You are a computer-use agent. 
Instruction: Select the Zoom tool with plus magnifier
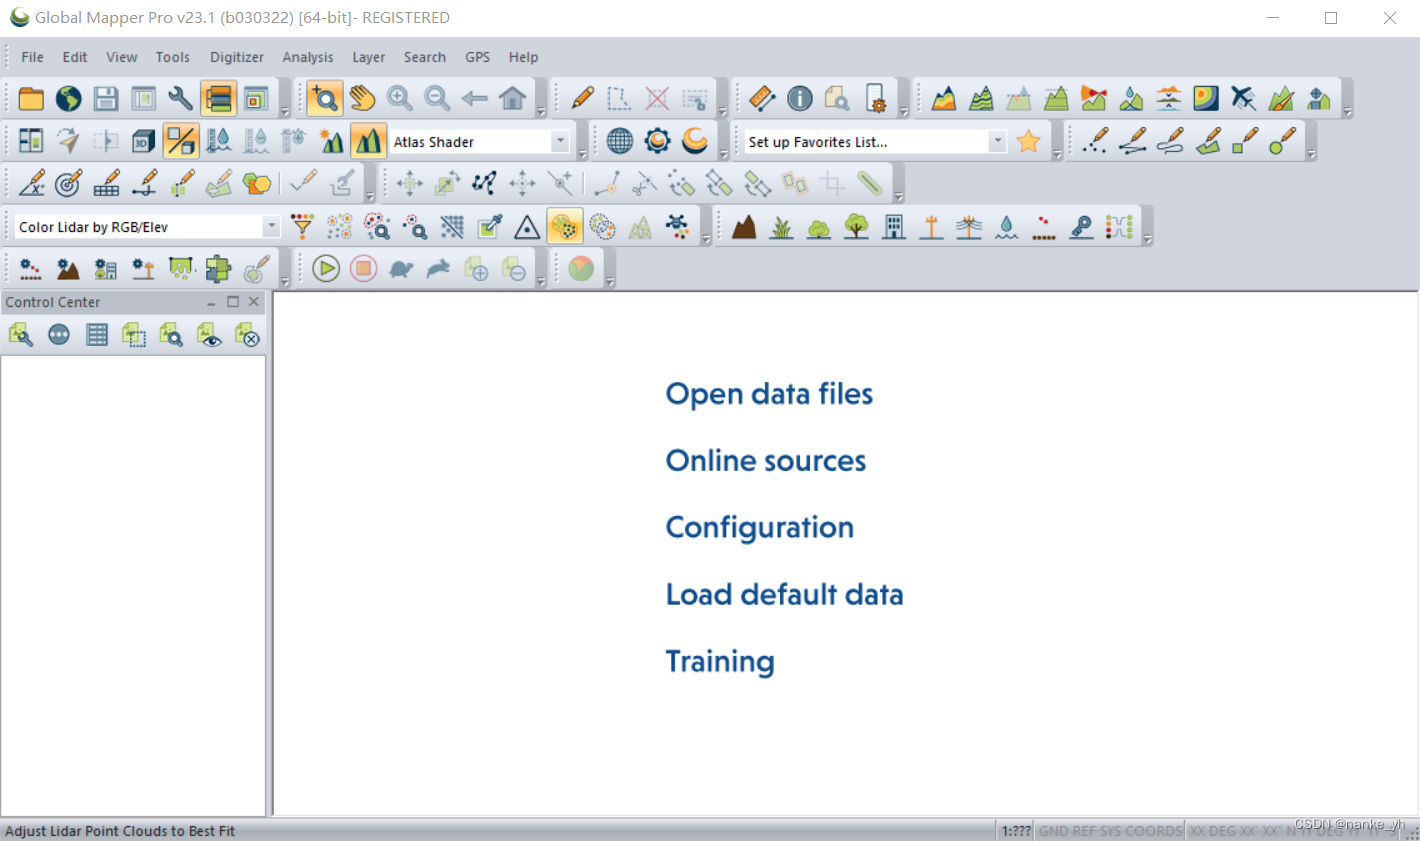[x=325, y=98]
